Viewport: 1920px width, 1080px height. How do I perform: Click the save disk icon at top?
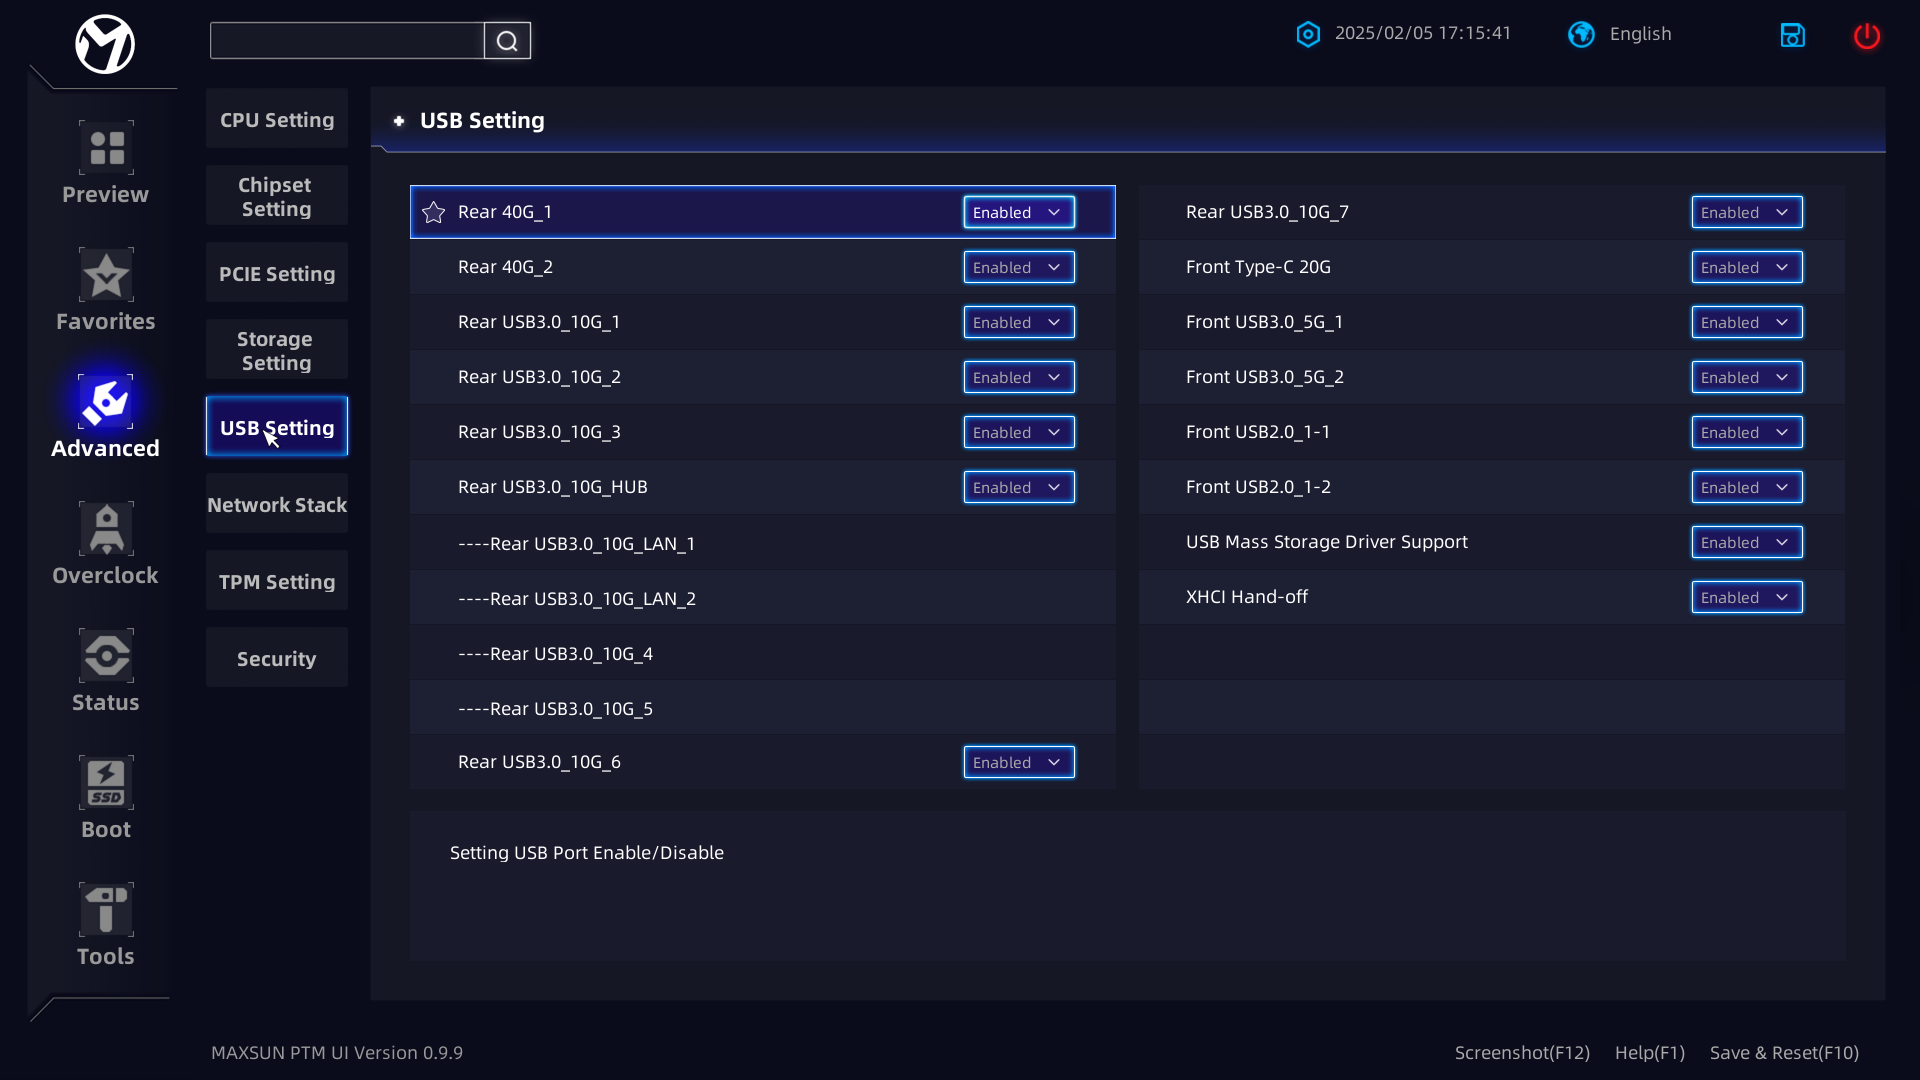coord(1792,36)
